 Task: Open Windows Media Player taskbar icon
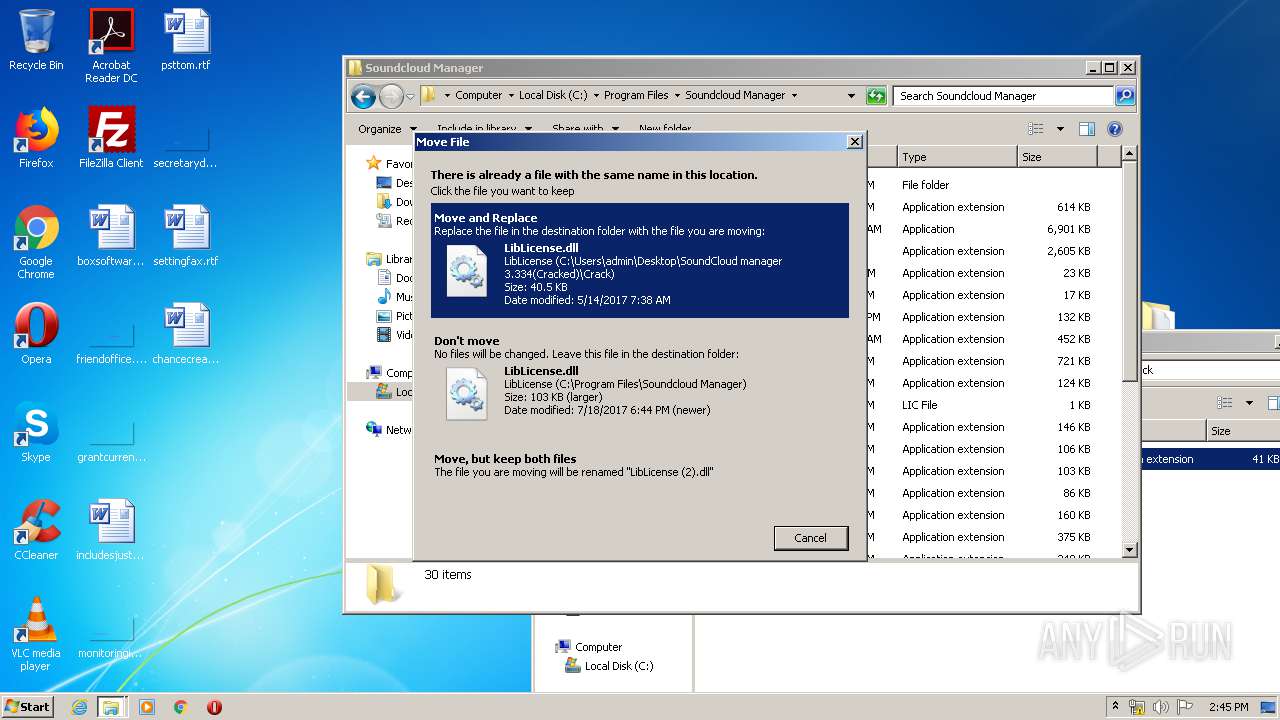147,707
